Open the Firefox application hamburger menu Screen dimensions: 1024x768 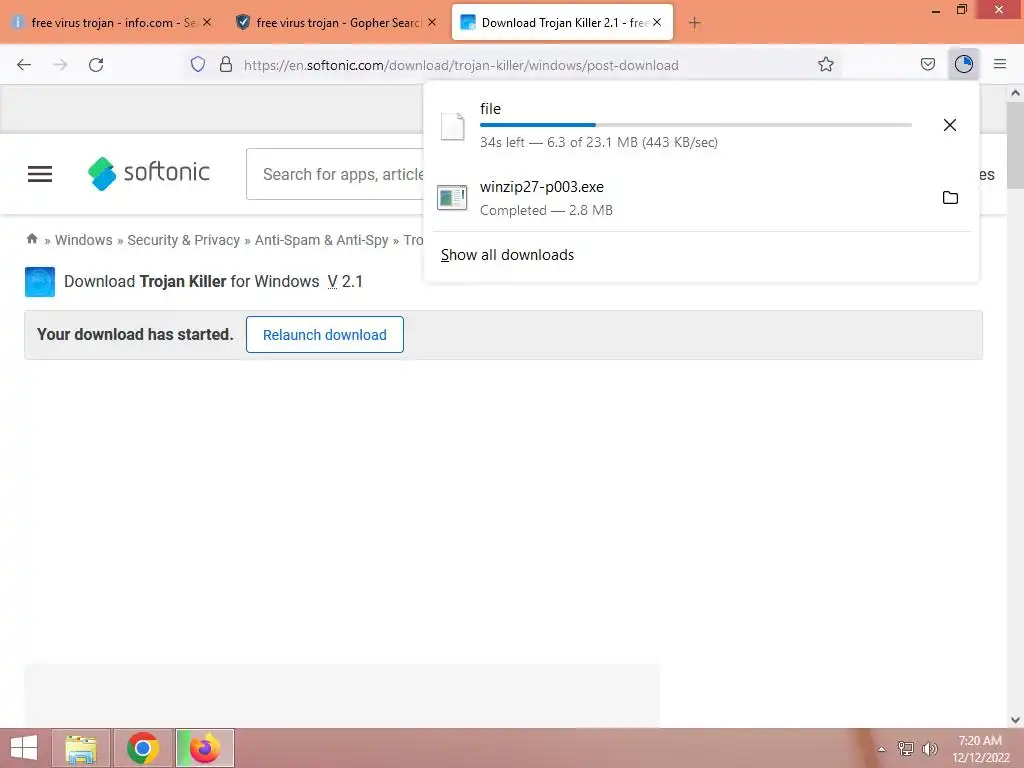(x=1000, y=64)
